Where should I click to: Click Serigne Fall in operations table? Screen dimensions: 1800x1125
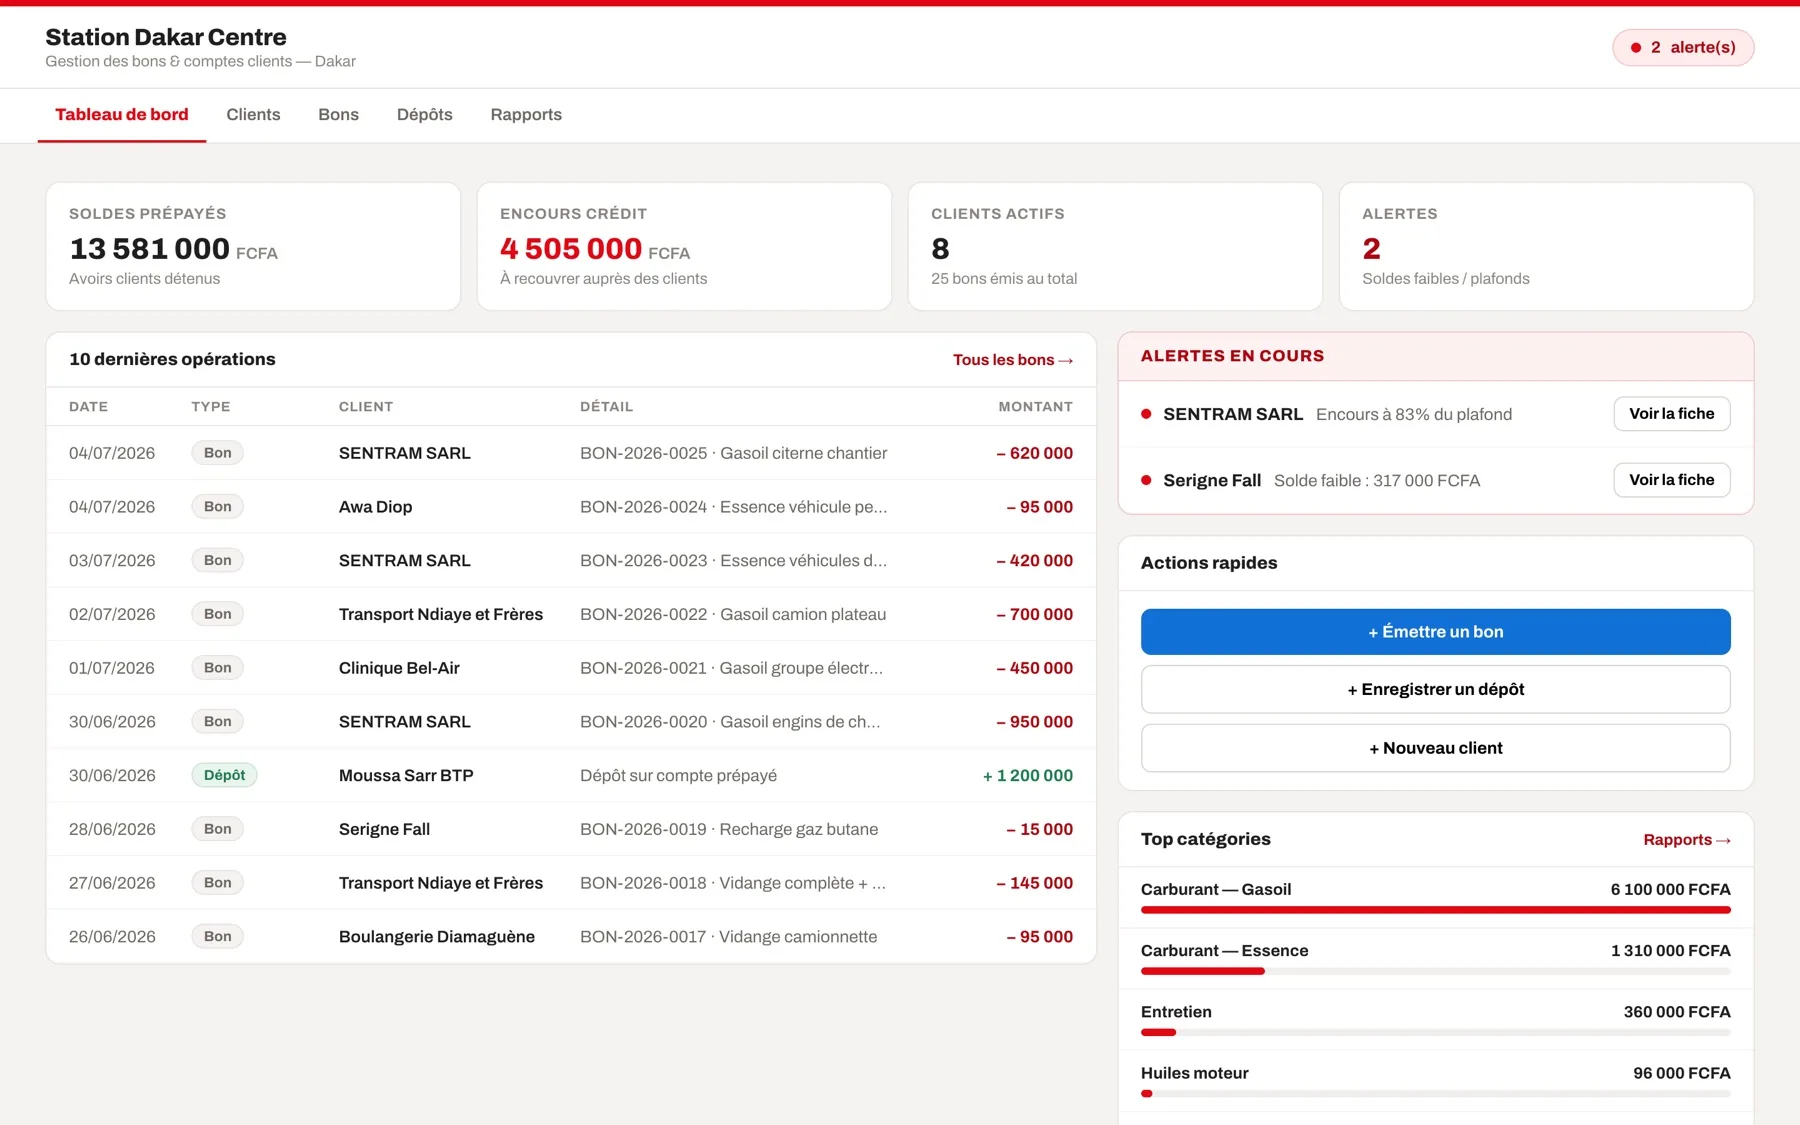click(x=384, y=829)
